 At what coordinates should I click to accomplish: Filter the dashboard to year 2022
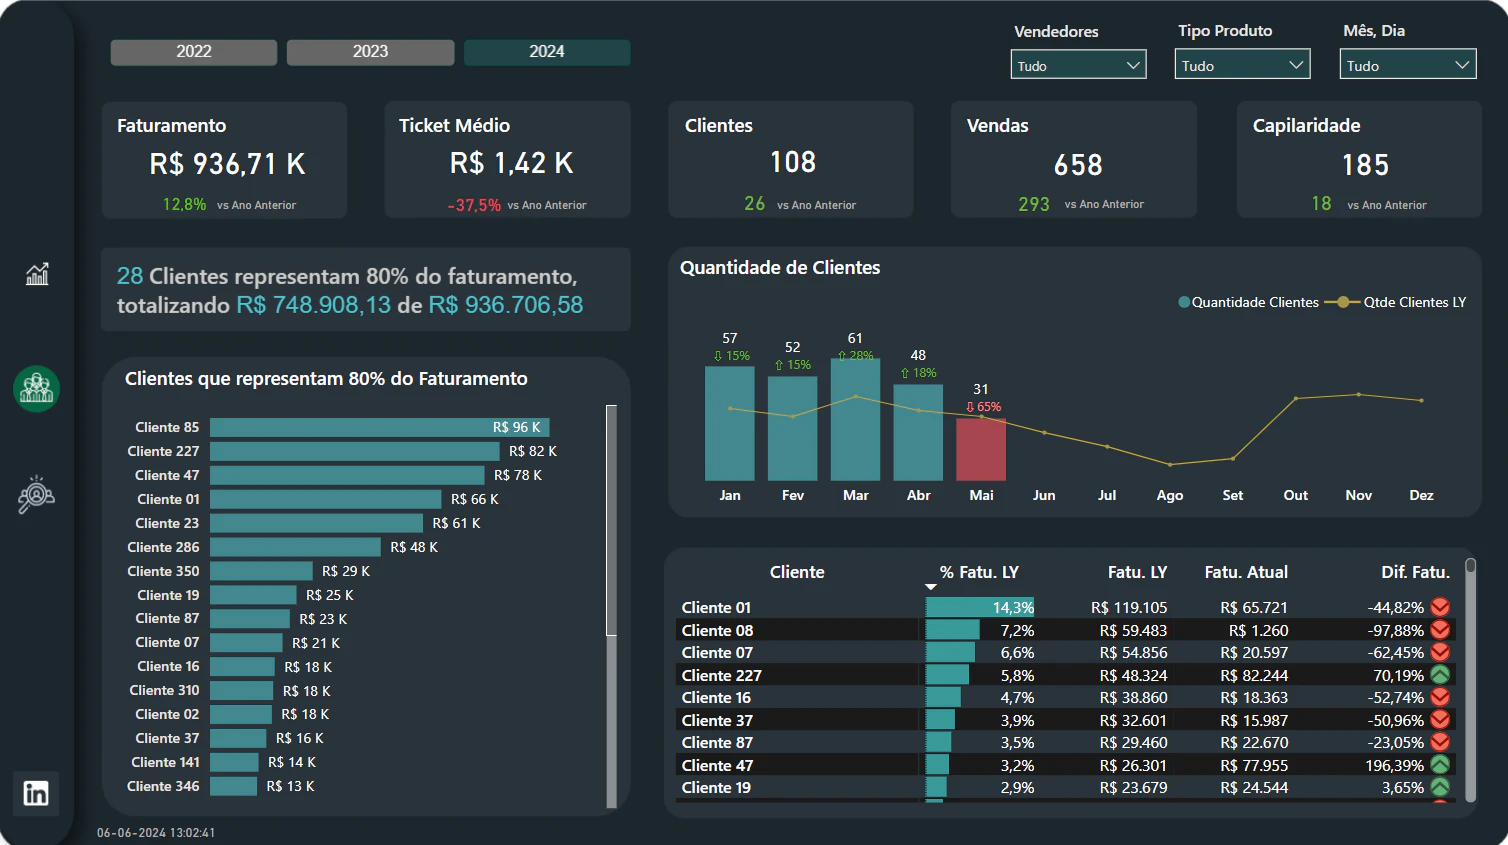pyautogui.click(x=194, y=52)
